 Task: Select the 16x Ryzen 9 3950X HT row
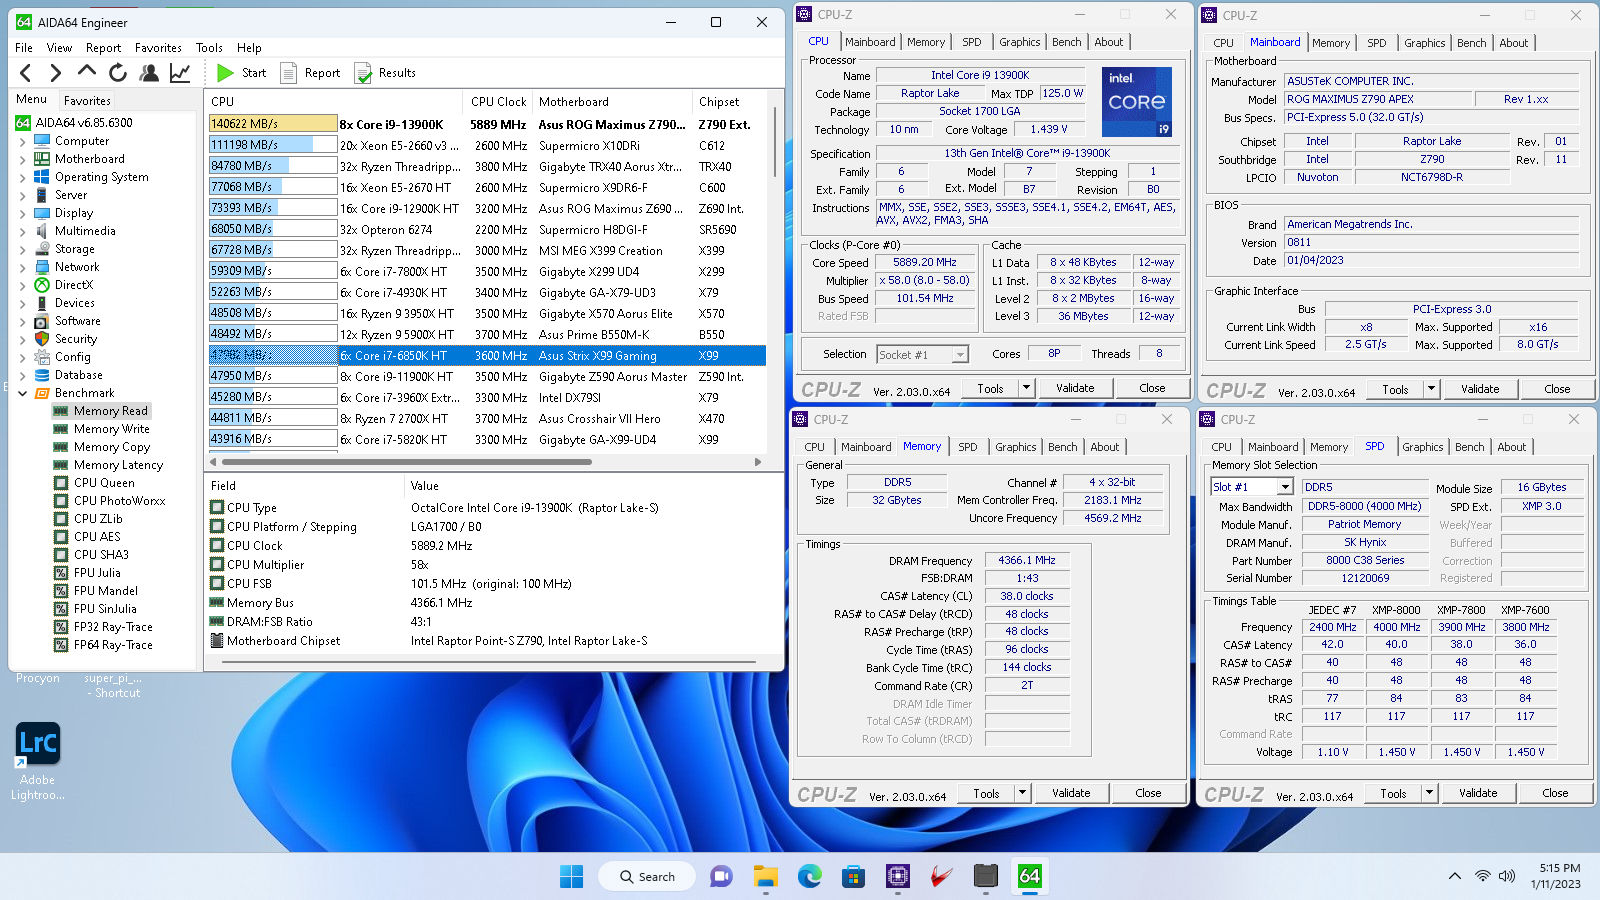click(487, 313)
